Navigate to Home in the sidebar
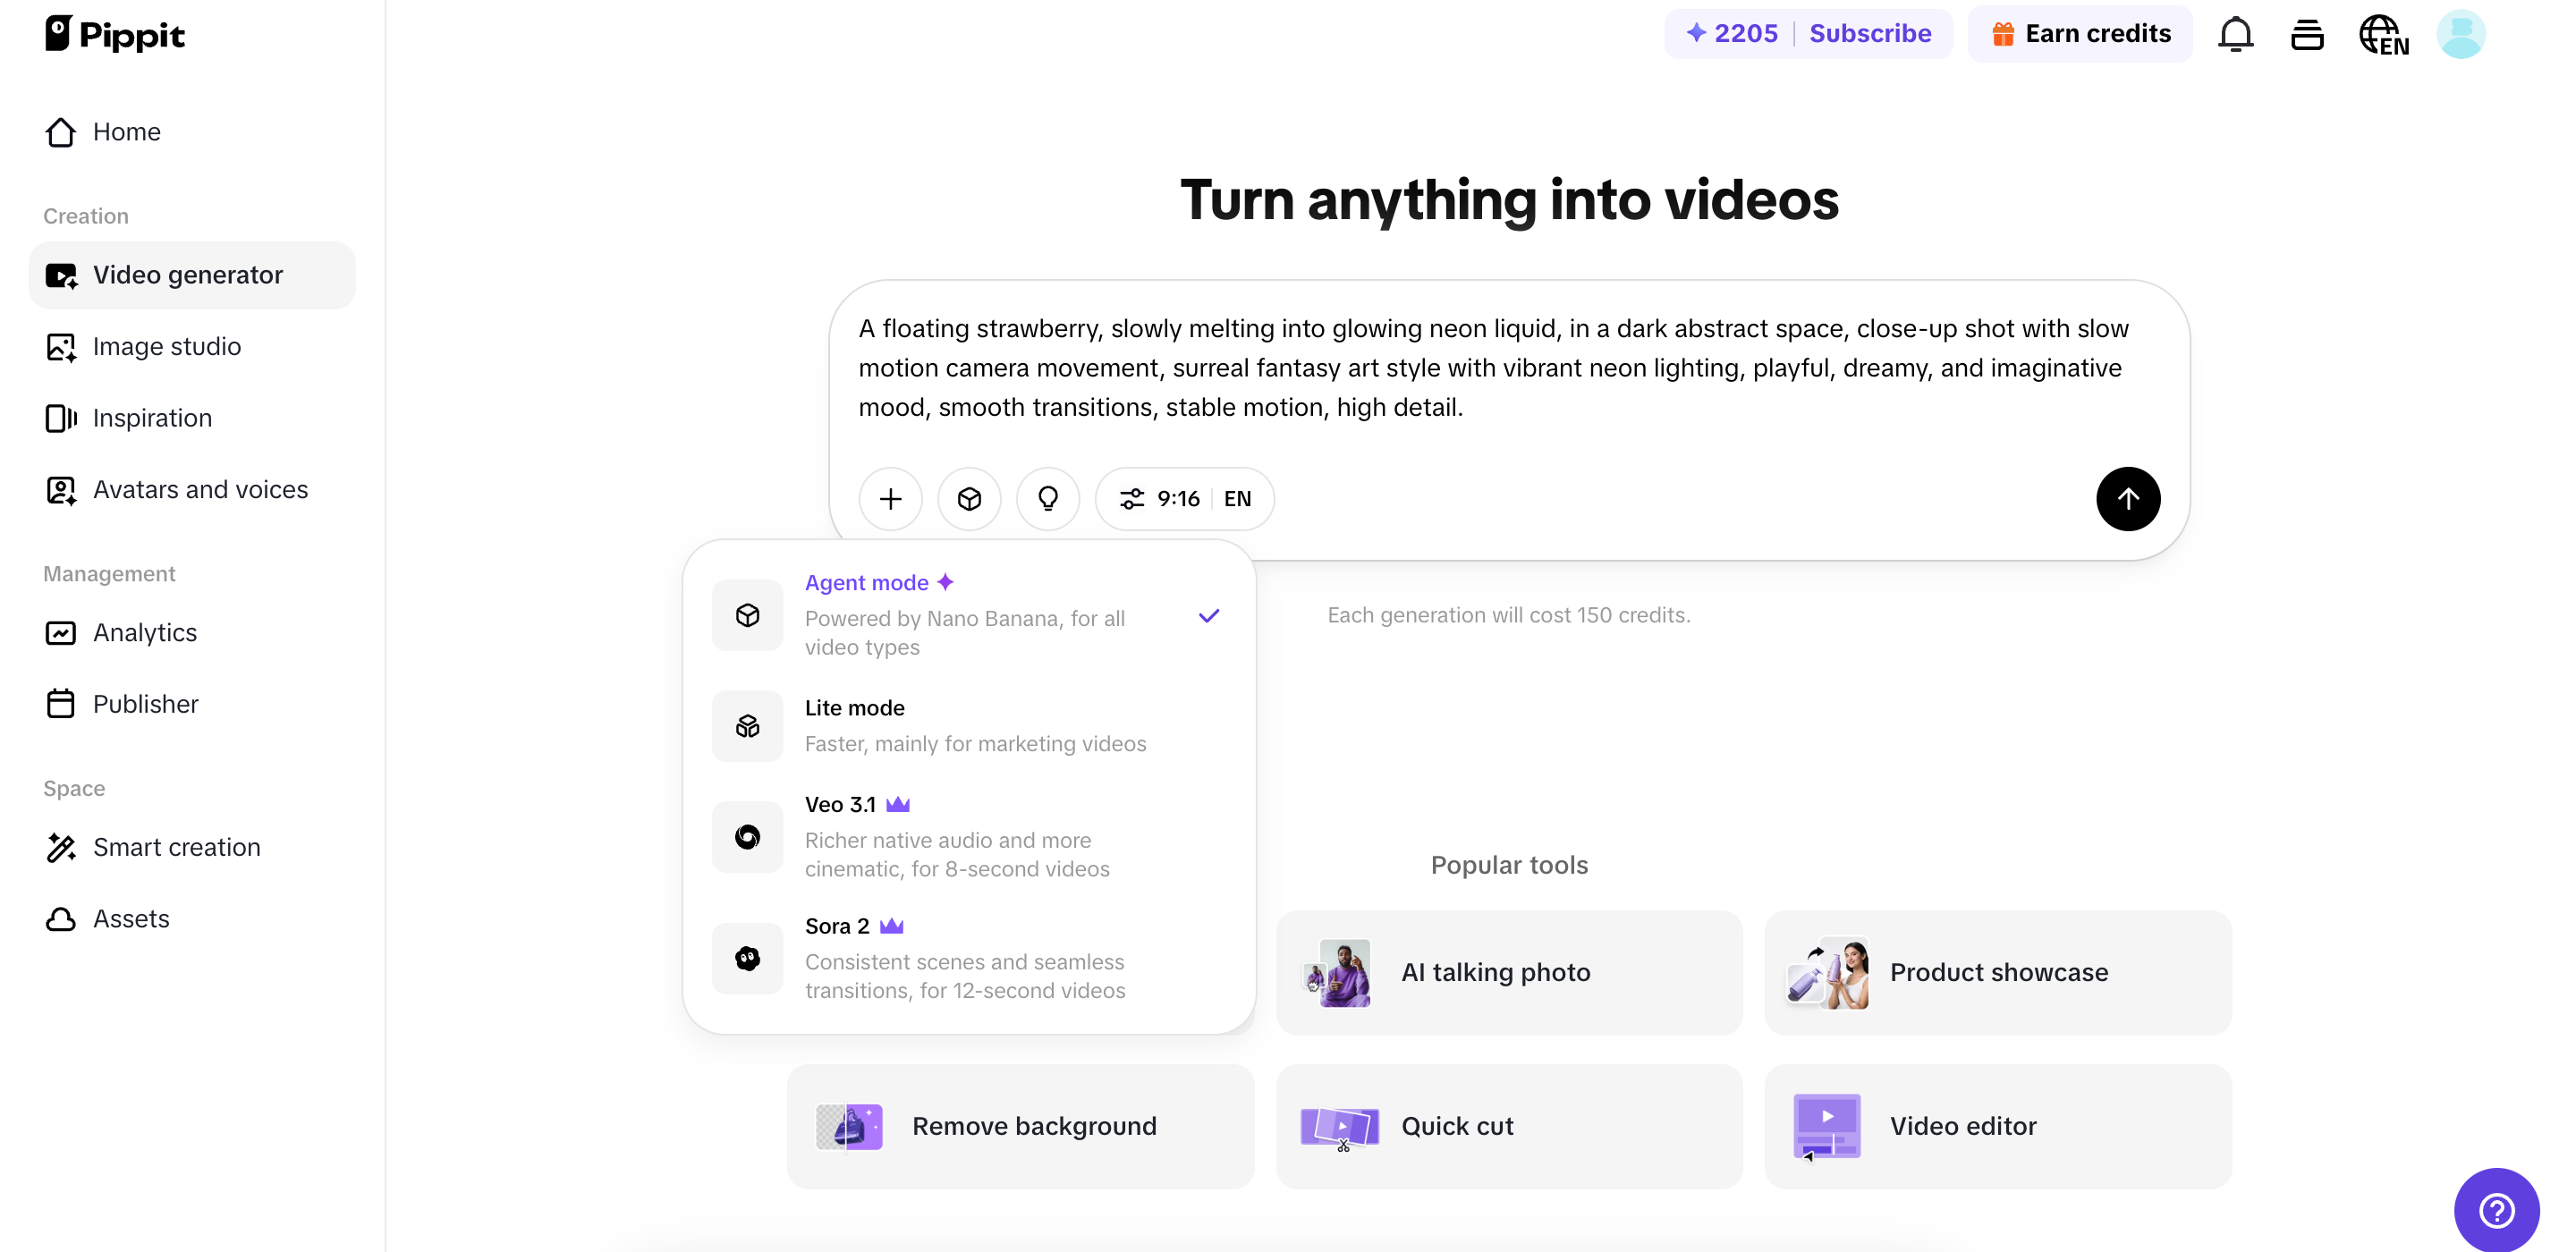 click(x=127, y=131)
